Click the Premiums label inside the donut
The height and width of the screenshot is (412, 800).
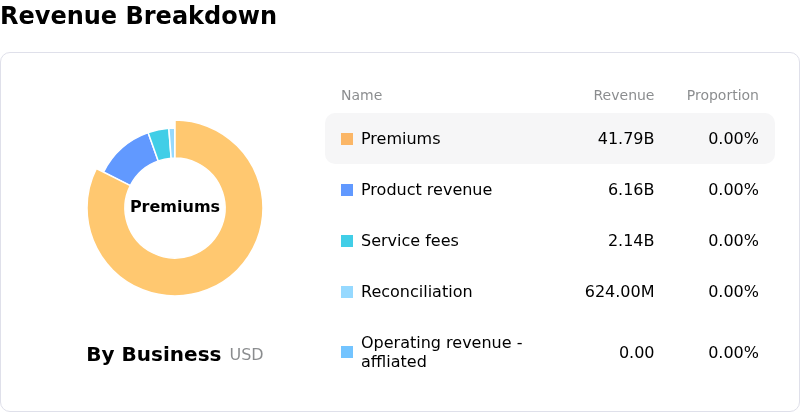tap(175, 207)
